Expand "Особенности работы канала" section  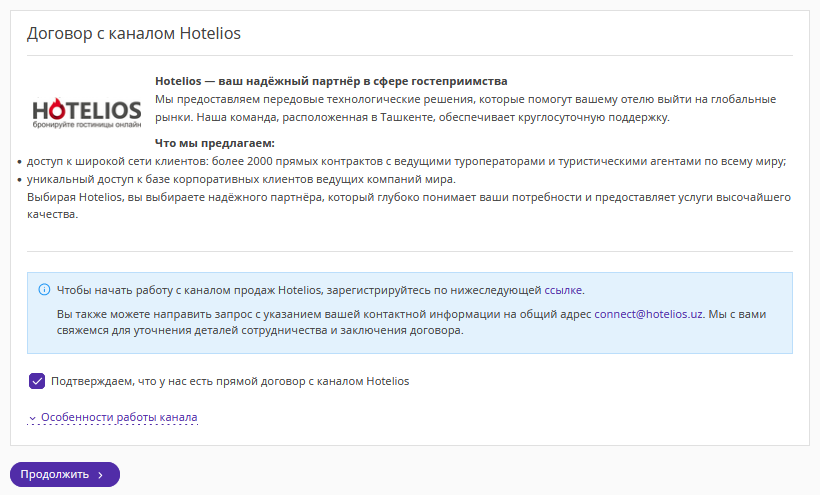pyautogui.click(x=113, y=417)
